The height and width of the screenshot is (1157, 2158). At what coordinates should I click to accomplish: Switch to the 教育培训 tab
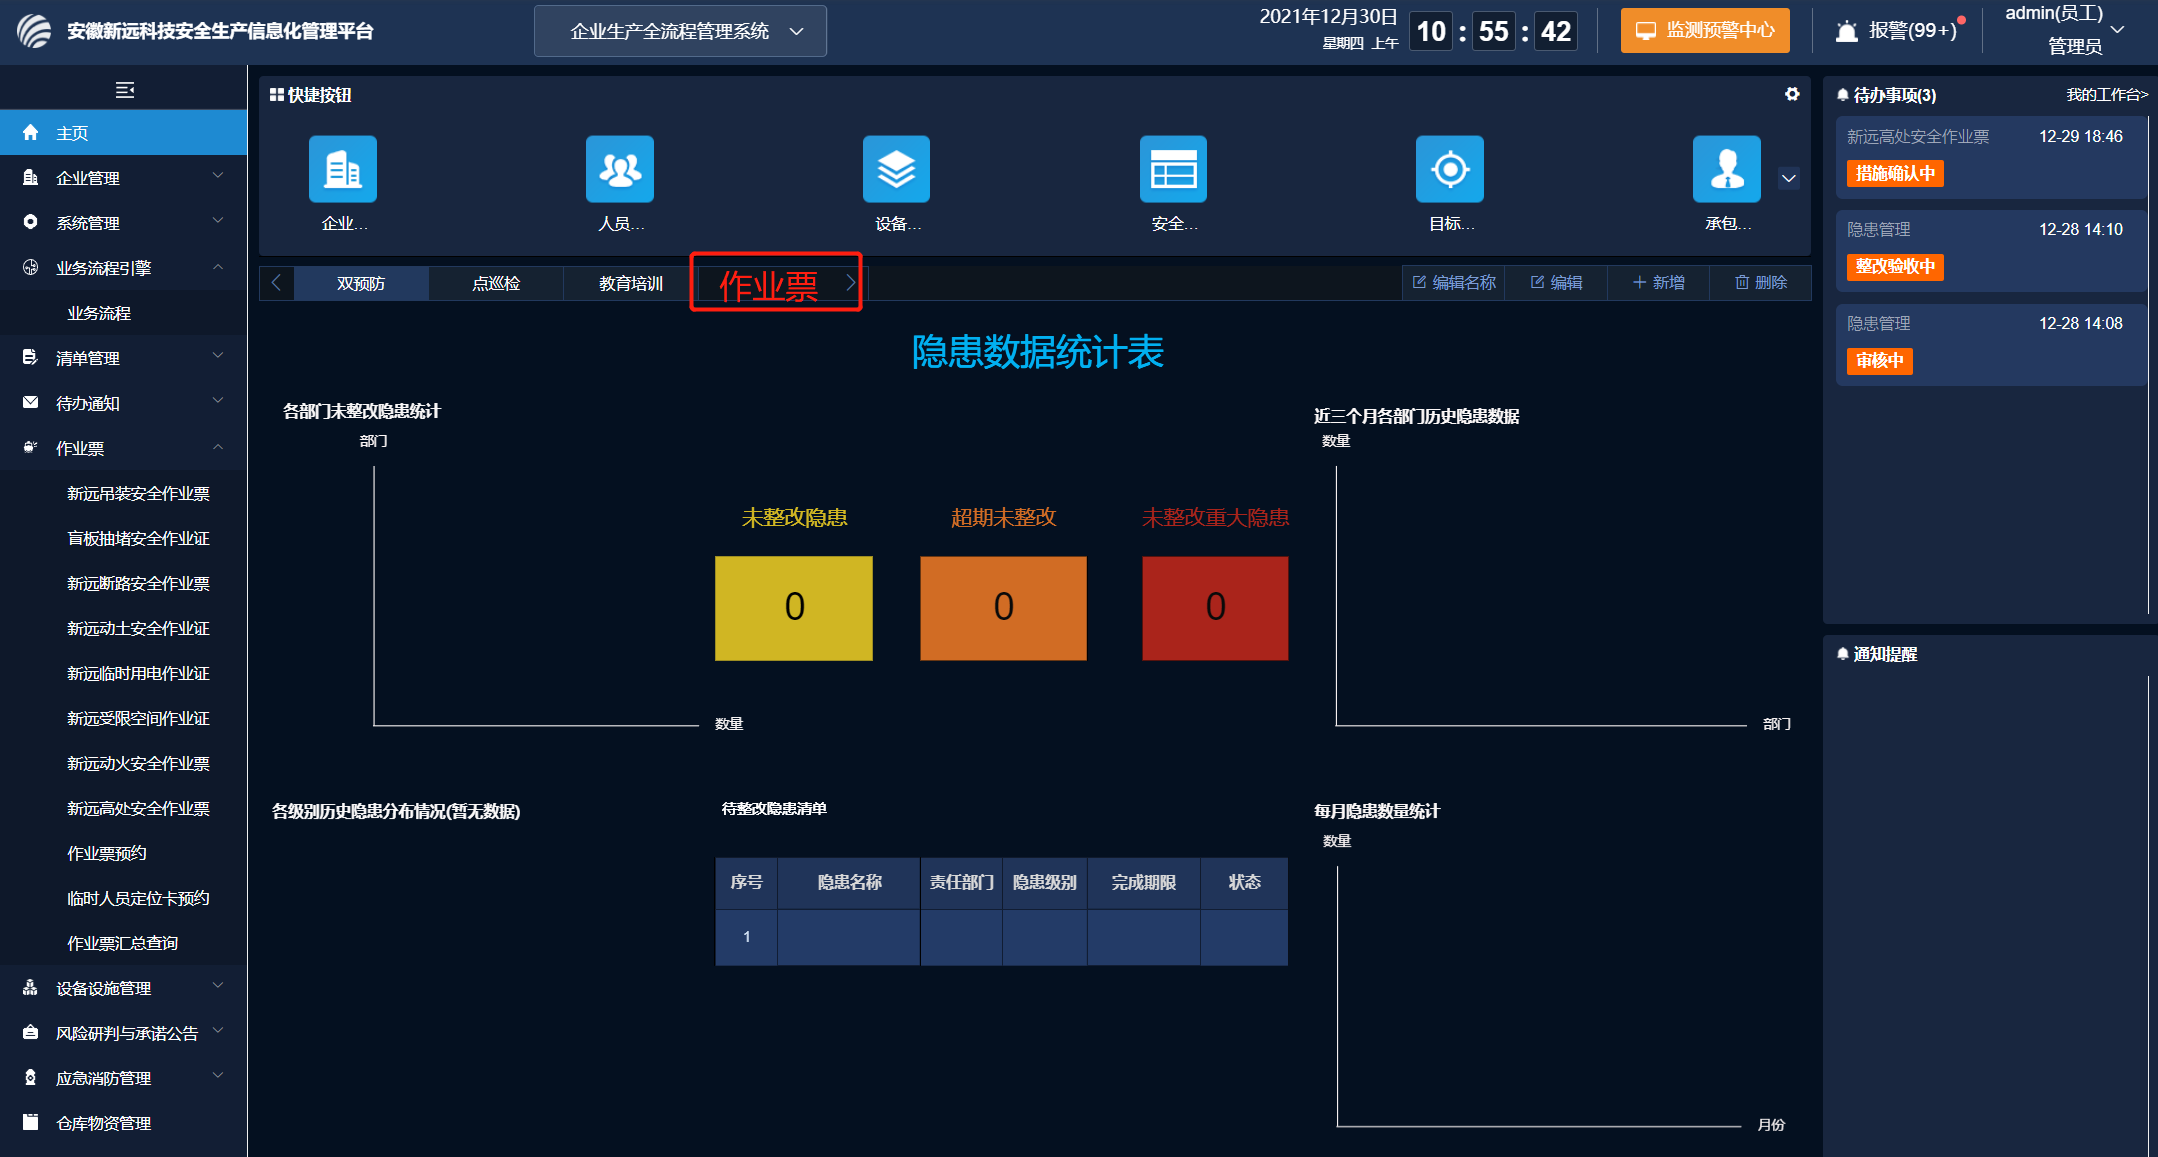point(631,284)
